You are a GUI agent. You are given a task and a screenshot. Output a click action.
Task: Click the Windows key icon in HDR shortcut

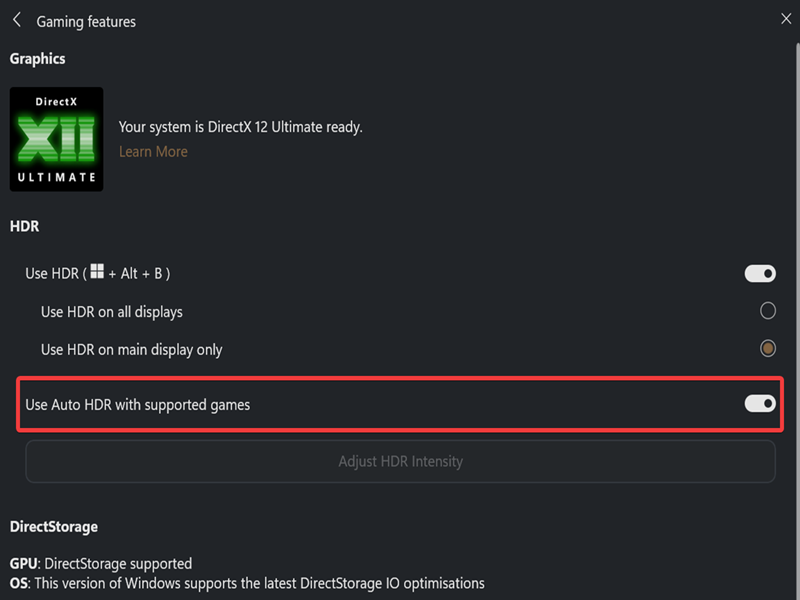[x=97, y=272]
